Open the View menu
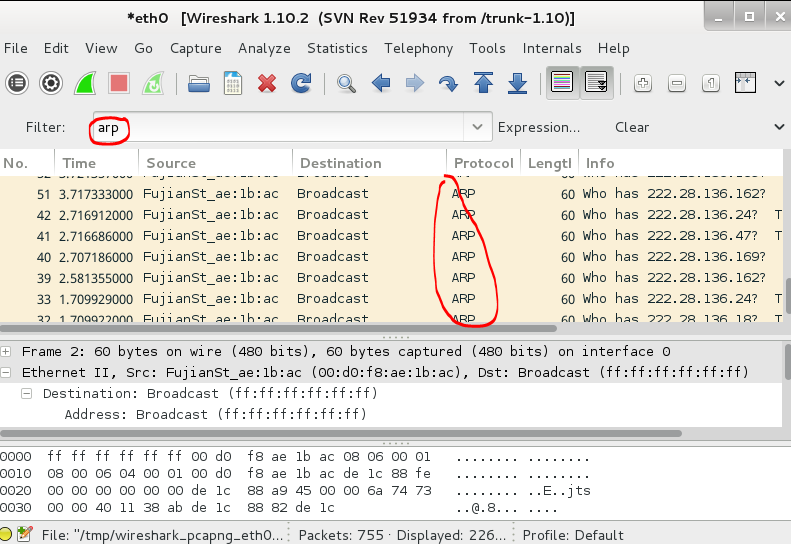Screen dimensions: 791x544 coord(101,48)
